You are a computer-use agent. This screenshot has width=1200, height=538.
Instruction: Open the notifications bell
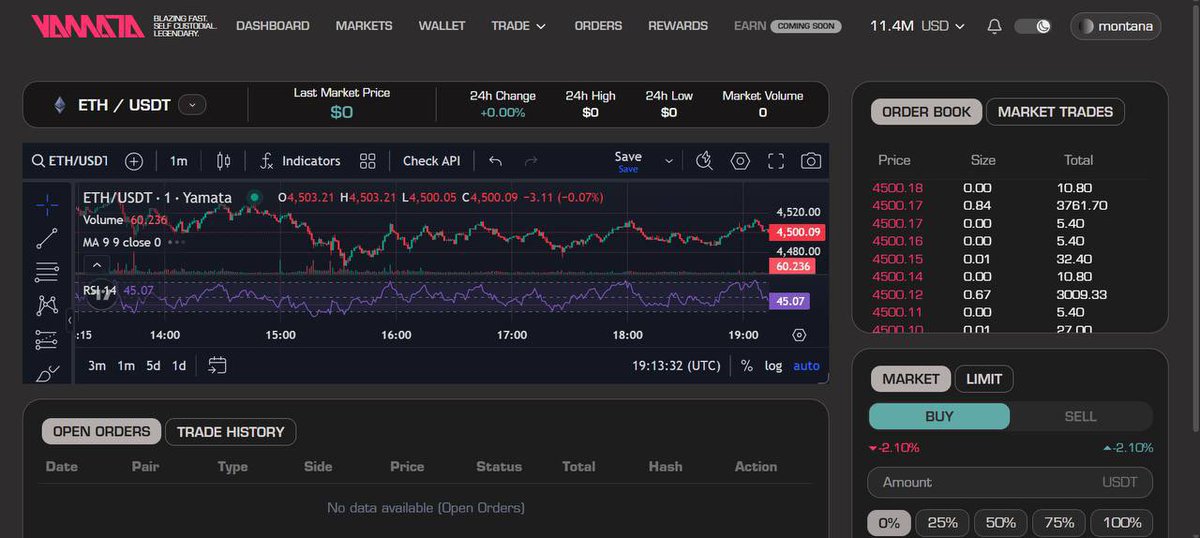[994, 26]
